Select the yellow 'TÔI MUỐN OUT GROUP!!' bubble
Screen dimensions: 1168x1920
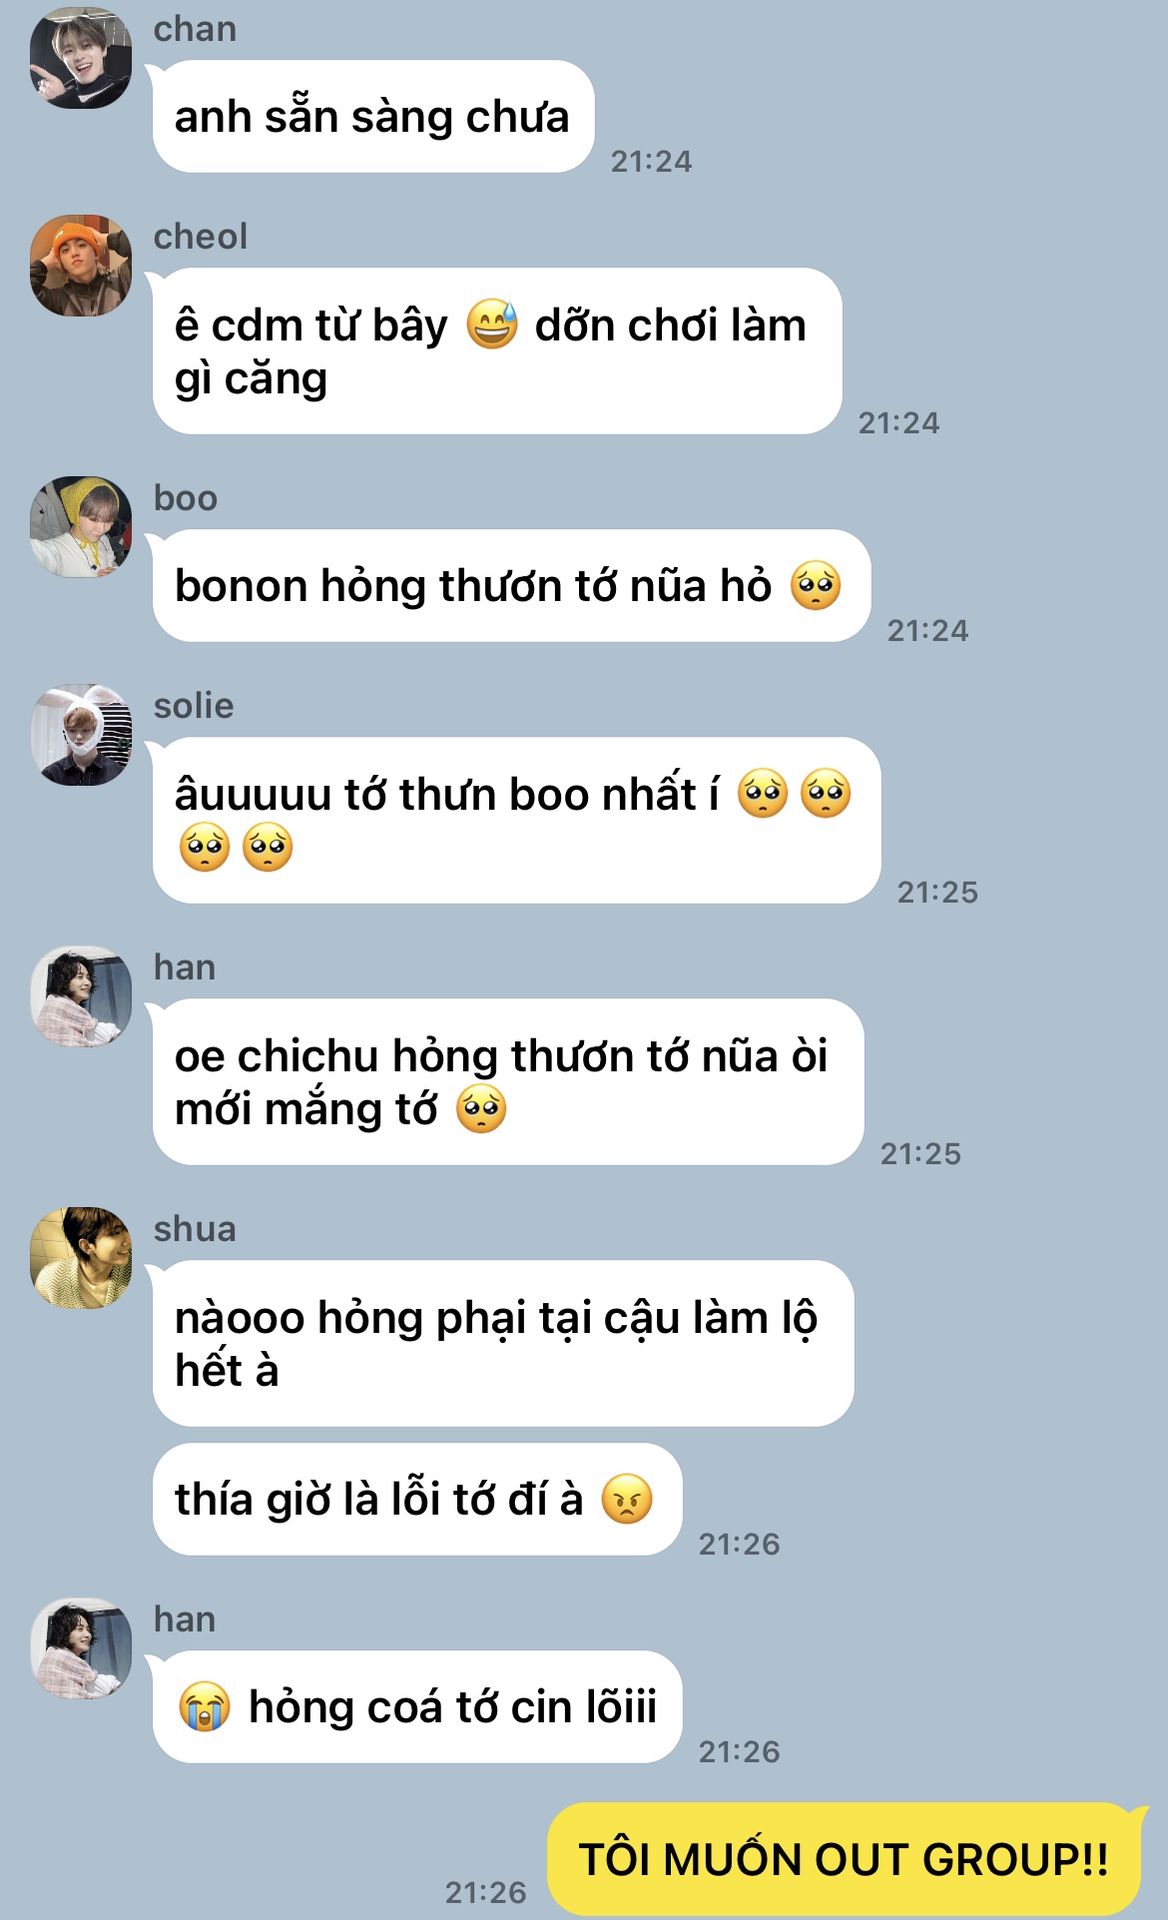coord(845,1860)
